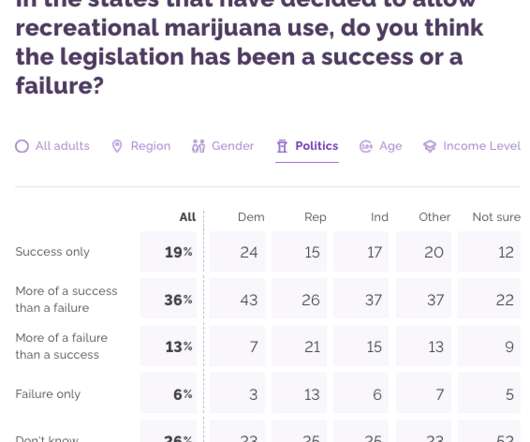The image size is (530, 442).
Task: Show the Income Level breakdown
Action: pos(472,146)
